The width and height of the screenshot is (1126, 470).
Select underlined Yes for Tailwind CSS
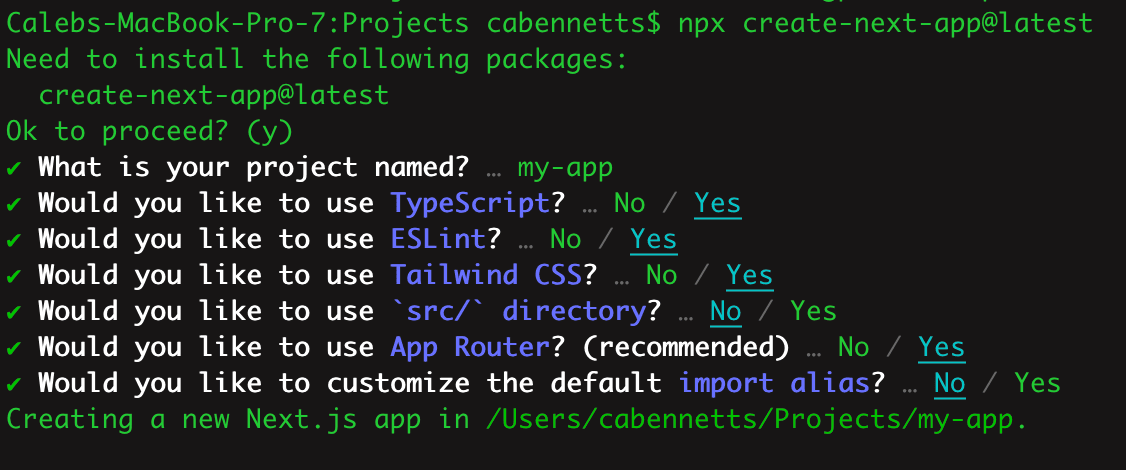point(750,275)
